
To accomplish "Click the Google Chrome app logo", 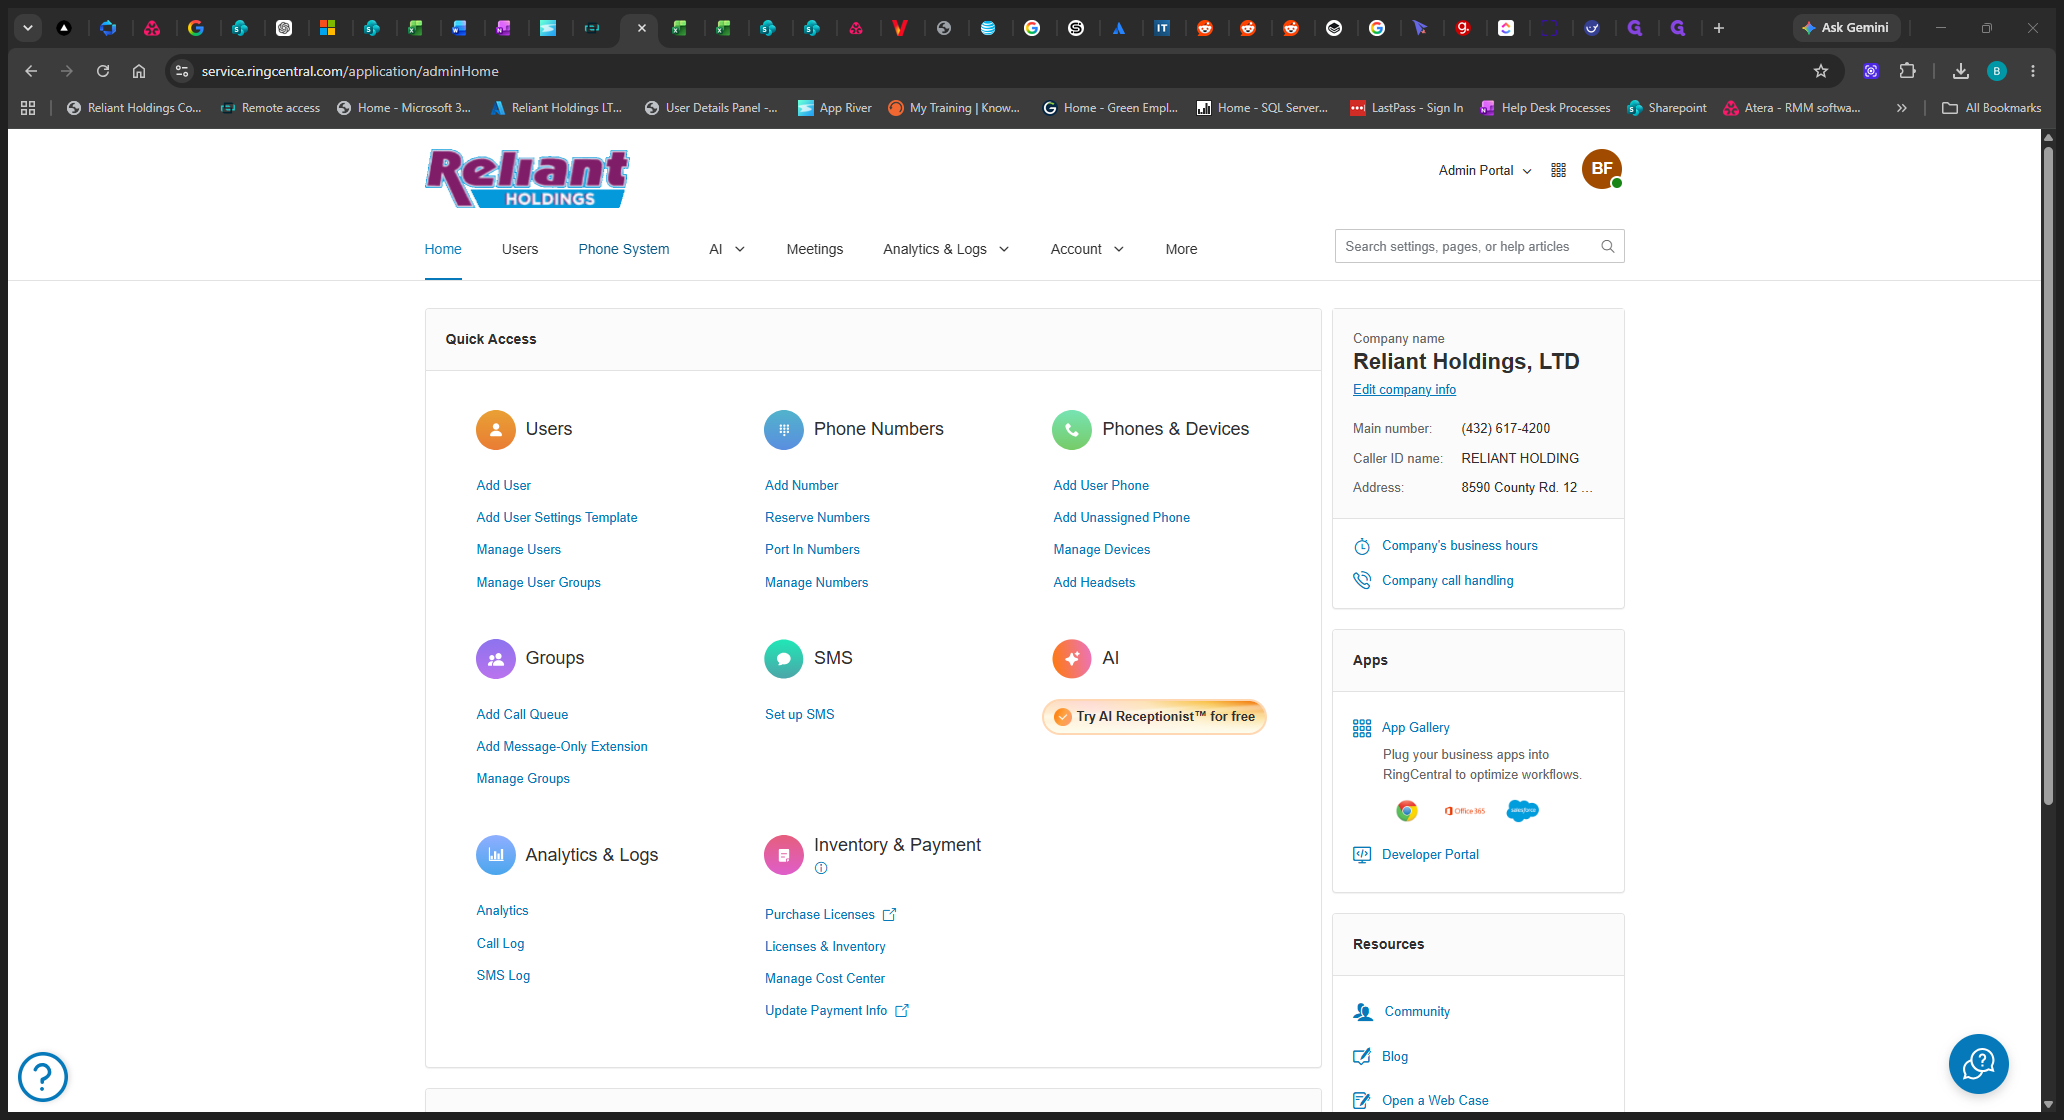I will [x=1407, y=811].
